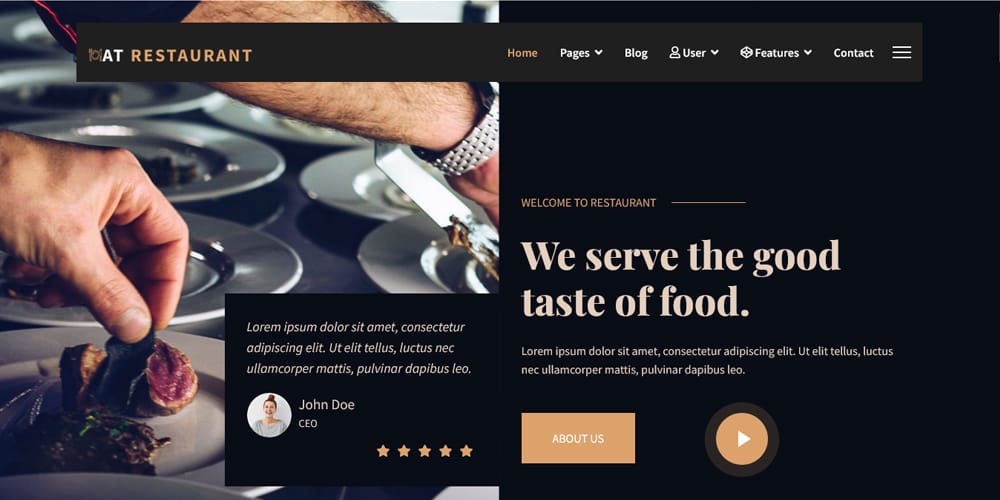The width and height of the screenshot is (1000, 500).
Task: Click the headline We serve the good
Action: point(680,256)
